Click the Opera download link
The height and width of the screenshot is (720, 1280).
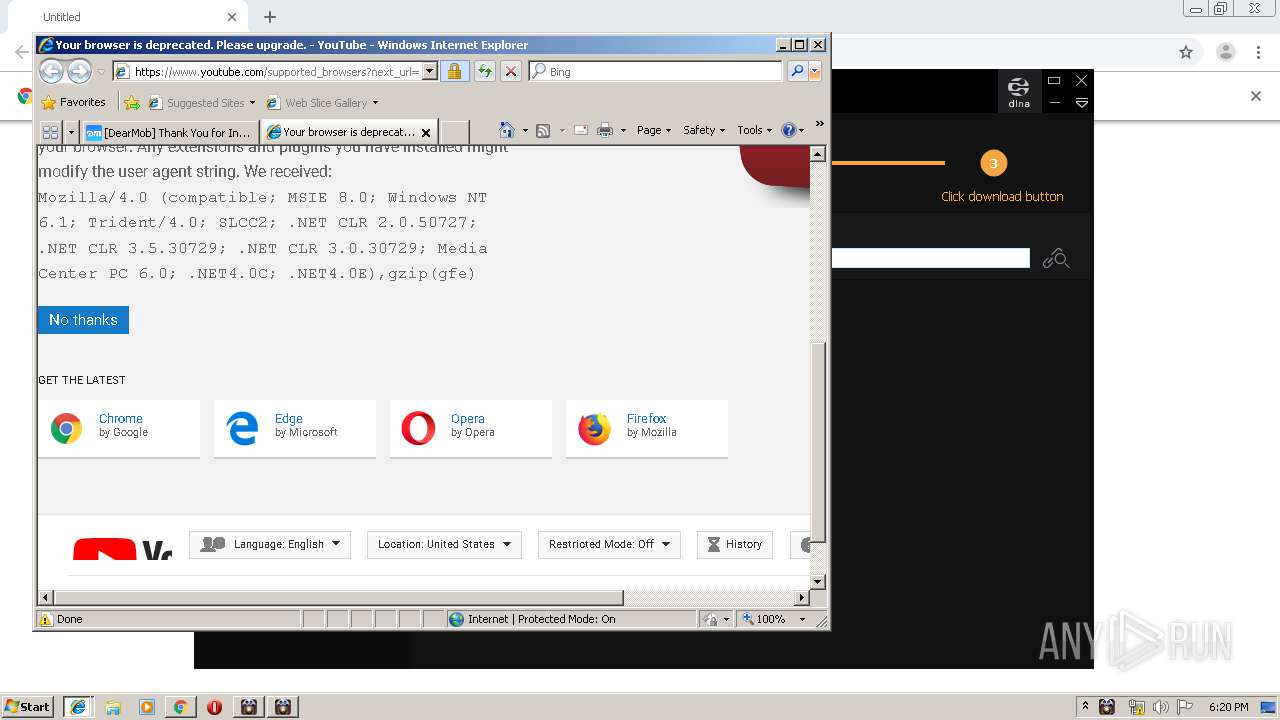click(x=471, y=429)
